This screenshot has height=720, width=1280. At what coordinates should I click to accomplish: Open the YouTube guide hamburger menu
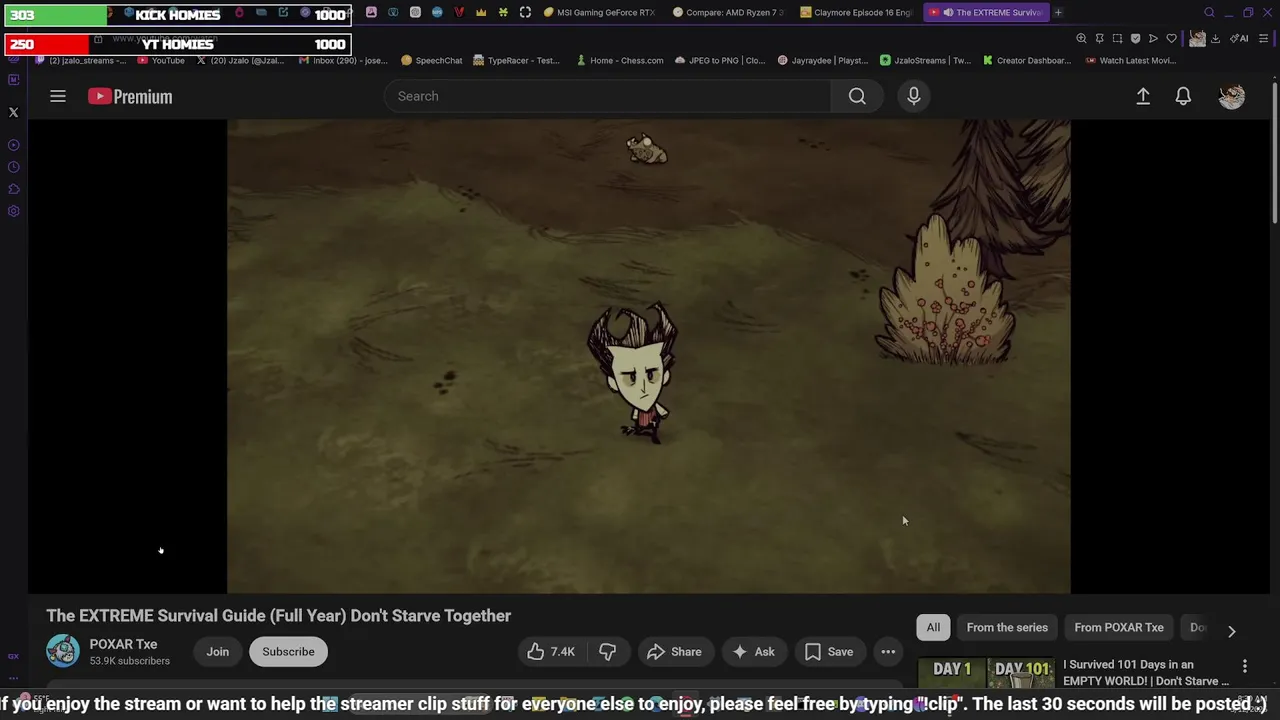point(58,96)
